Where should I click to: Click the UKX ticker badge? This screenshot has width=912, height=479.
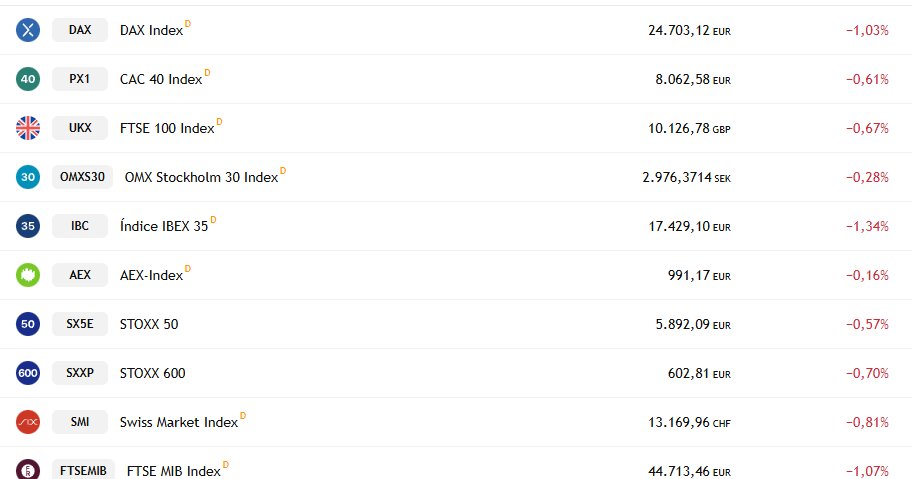[80, 128]
